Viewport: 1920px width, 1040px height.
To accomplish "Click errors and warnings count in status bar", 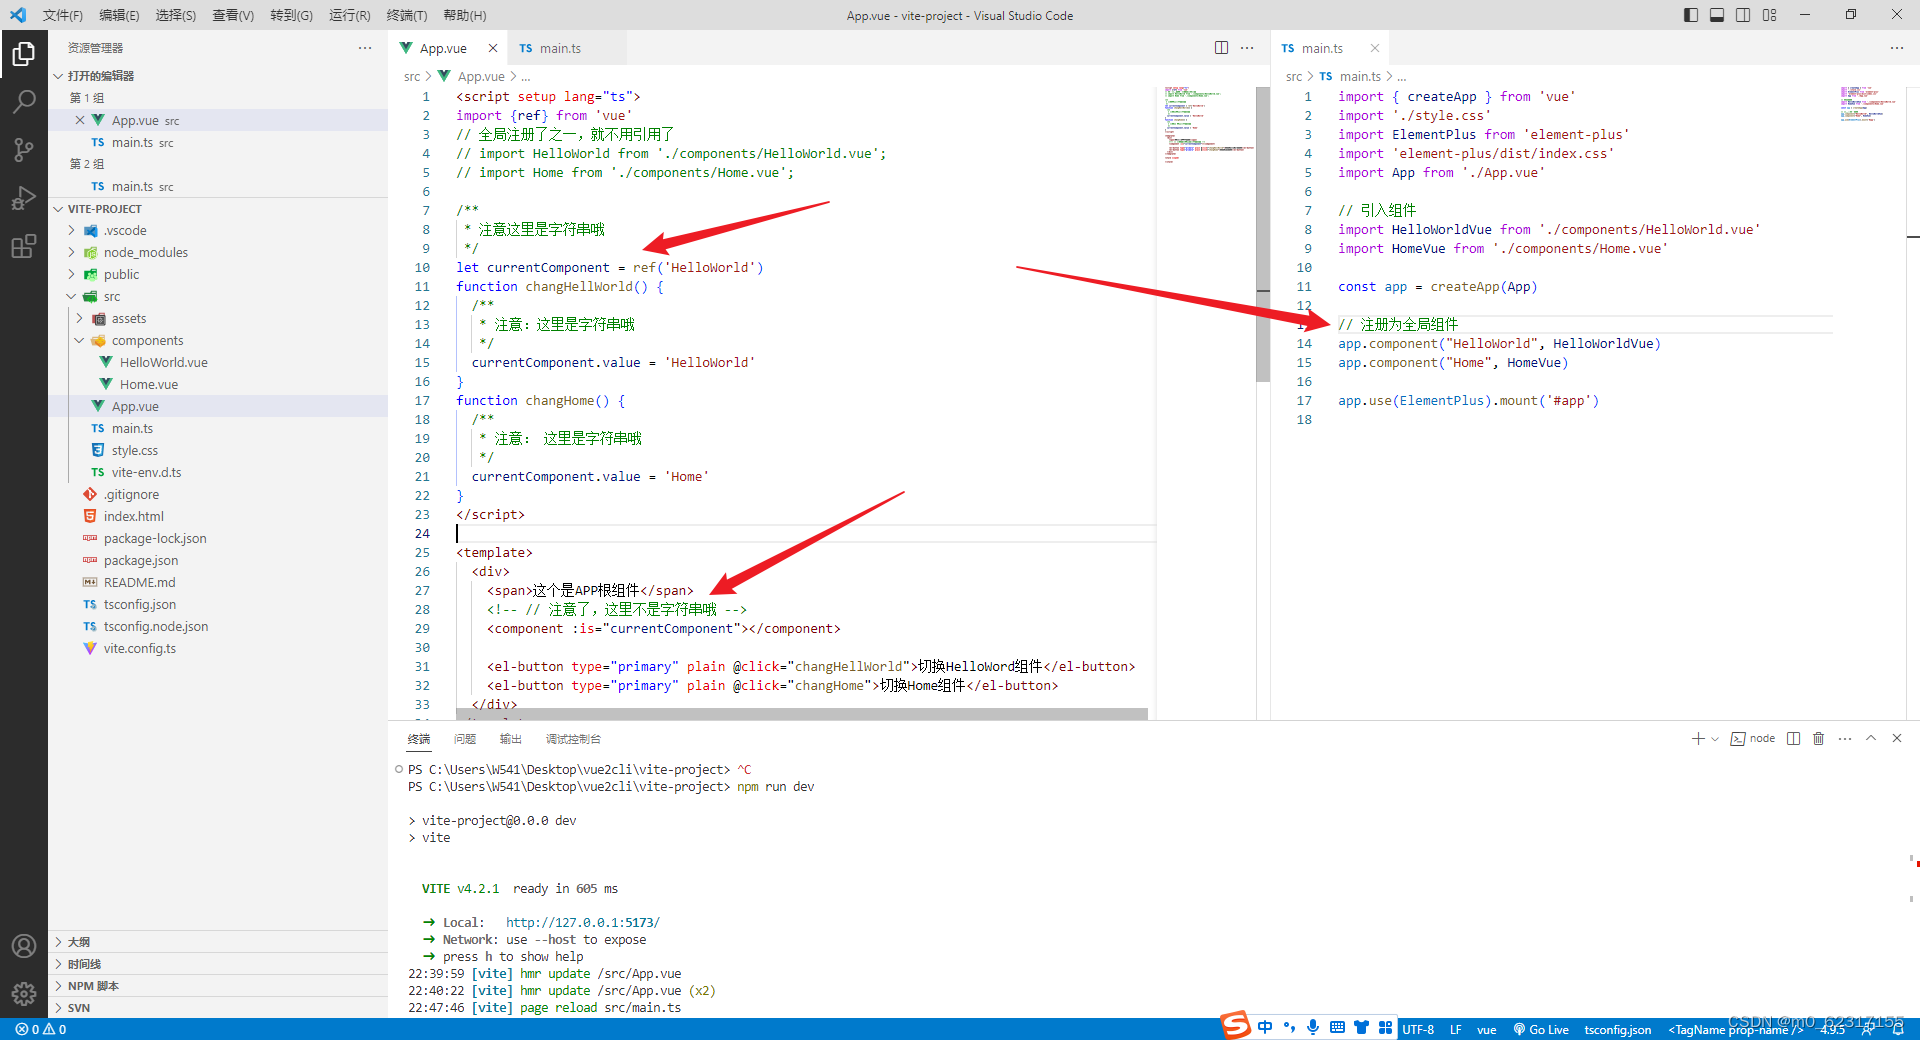I will pos(41,1029).
